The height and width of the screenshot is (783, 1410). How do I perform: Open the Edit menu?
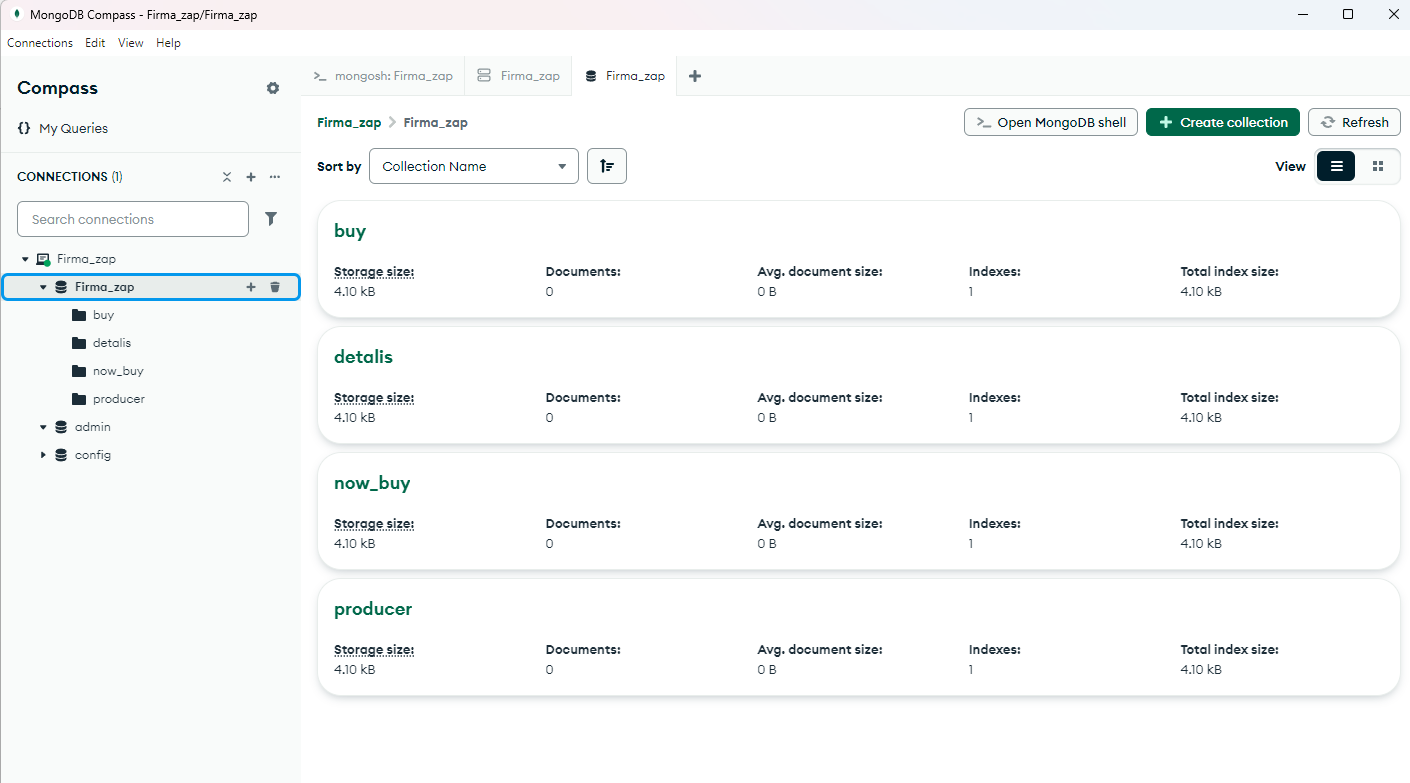95,43
